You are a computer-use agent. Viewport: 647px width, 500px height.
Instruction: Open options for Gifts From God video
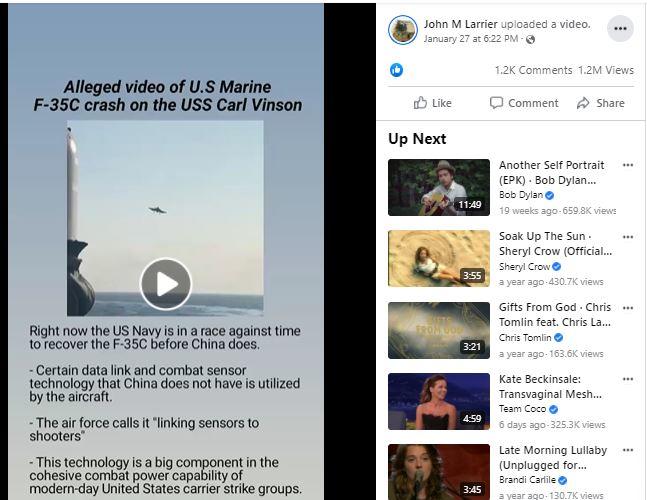point(628,308)
